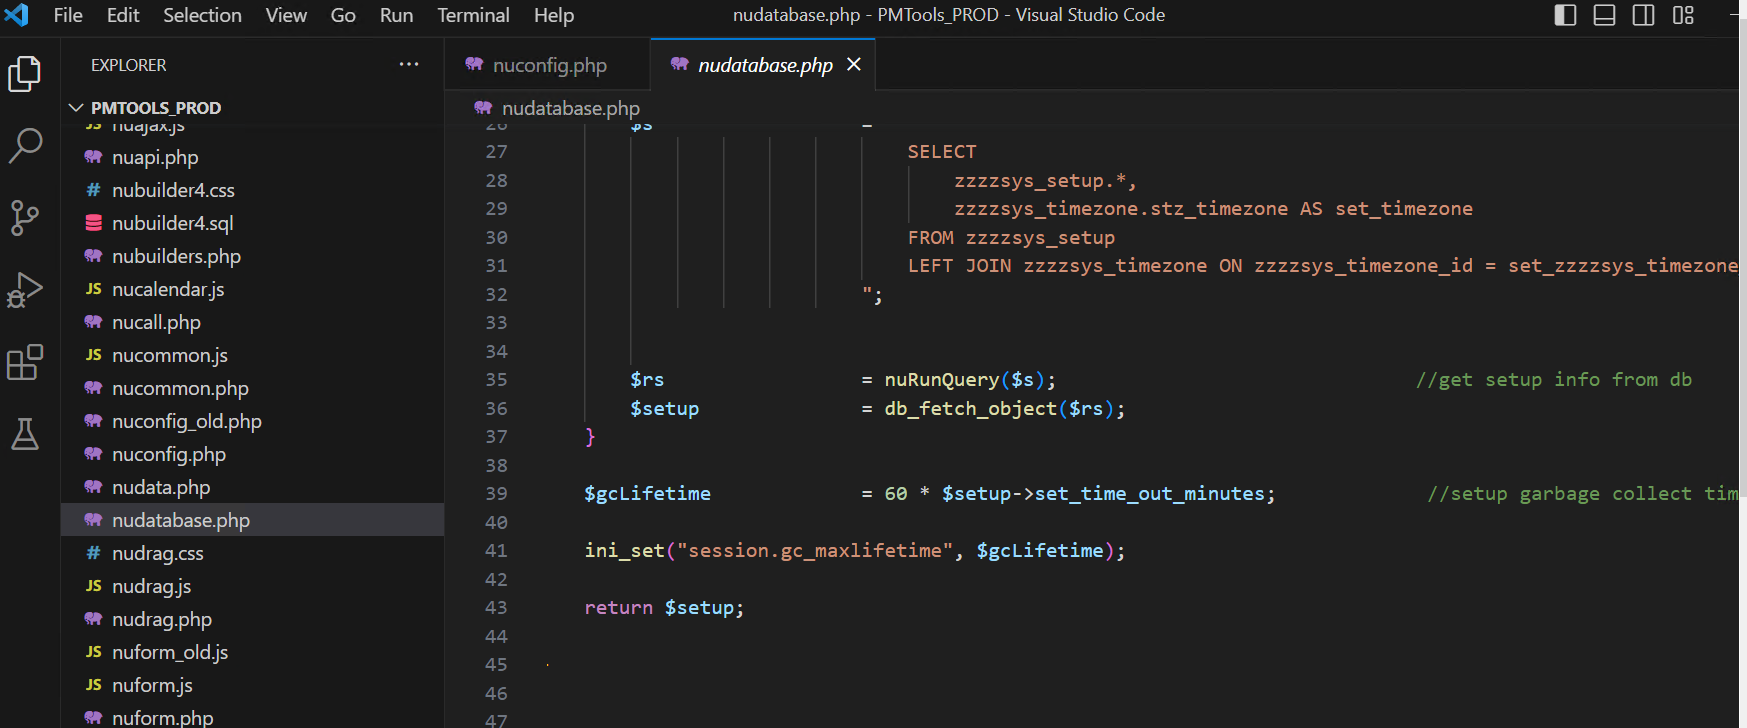Open the Testing flask icon
Screen dimensions: 1747x728
(24, 434)
